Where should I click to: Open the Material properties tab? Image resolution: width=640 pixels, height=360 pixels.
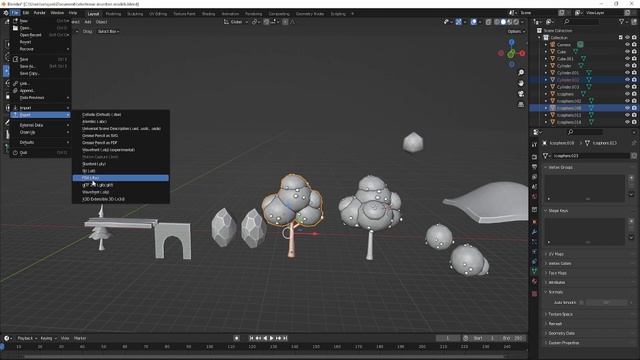coord(534,281)
